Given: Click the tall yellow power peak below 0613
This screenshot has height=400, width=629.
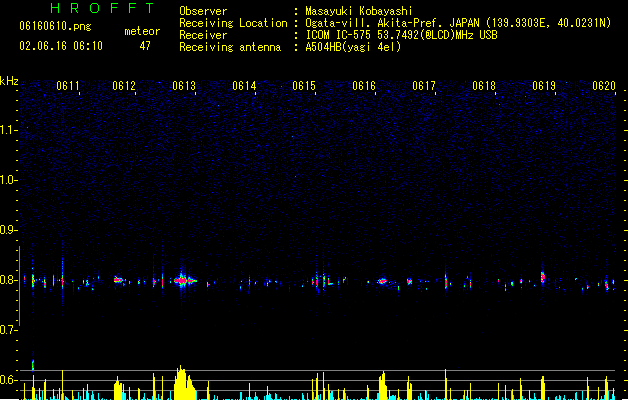Looking at the screenshot, I should tap(183, 382).
